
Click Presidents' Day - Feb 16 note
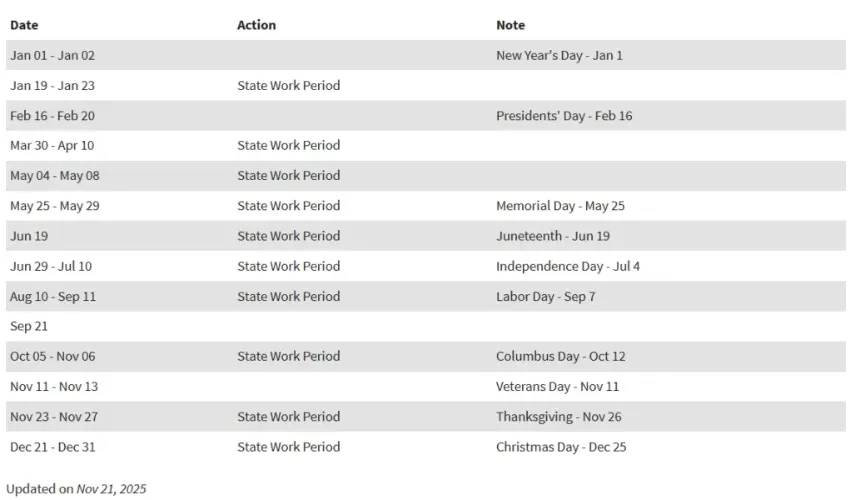point(564,116)
